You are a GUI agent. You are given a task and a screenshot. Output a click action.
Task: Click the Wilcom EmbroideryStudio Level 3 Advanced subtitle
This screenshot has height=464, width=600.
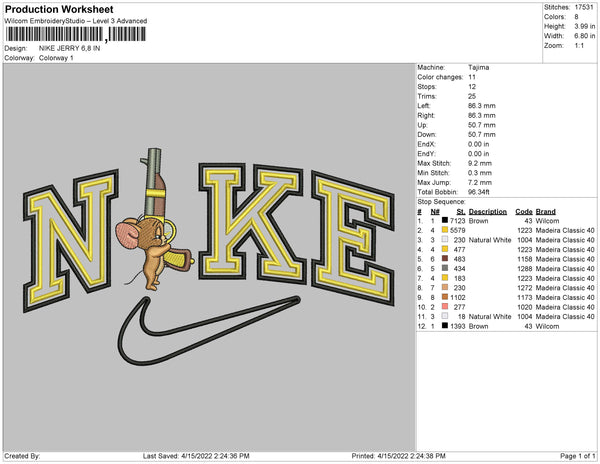pyautogui.click(x=76, y=21)
